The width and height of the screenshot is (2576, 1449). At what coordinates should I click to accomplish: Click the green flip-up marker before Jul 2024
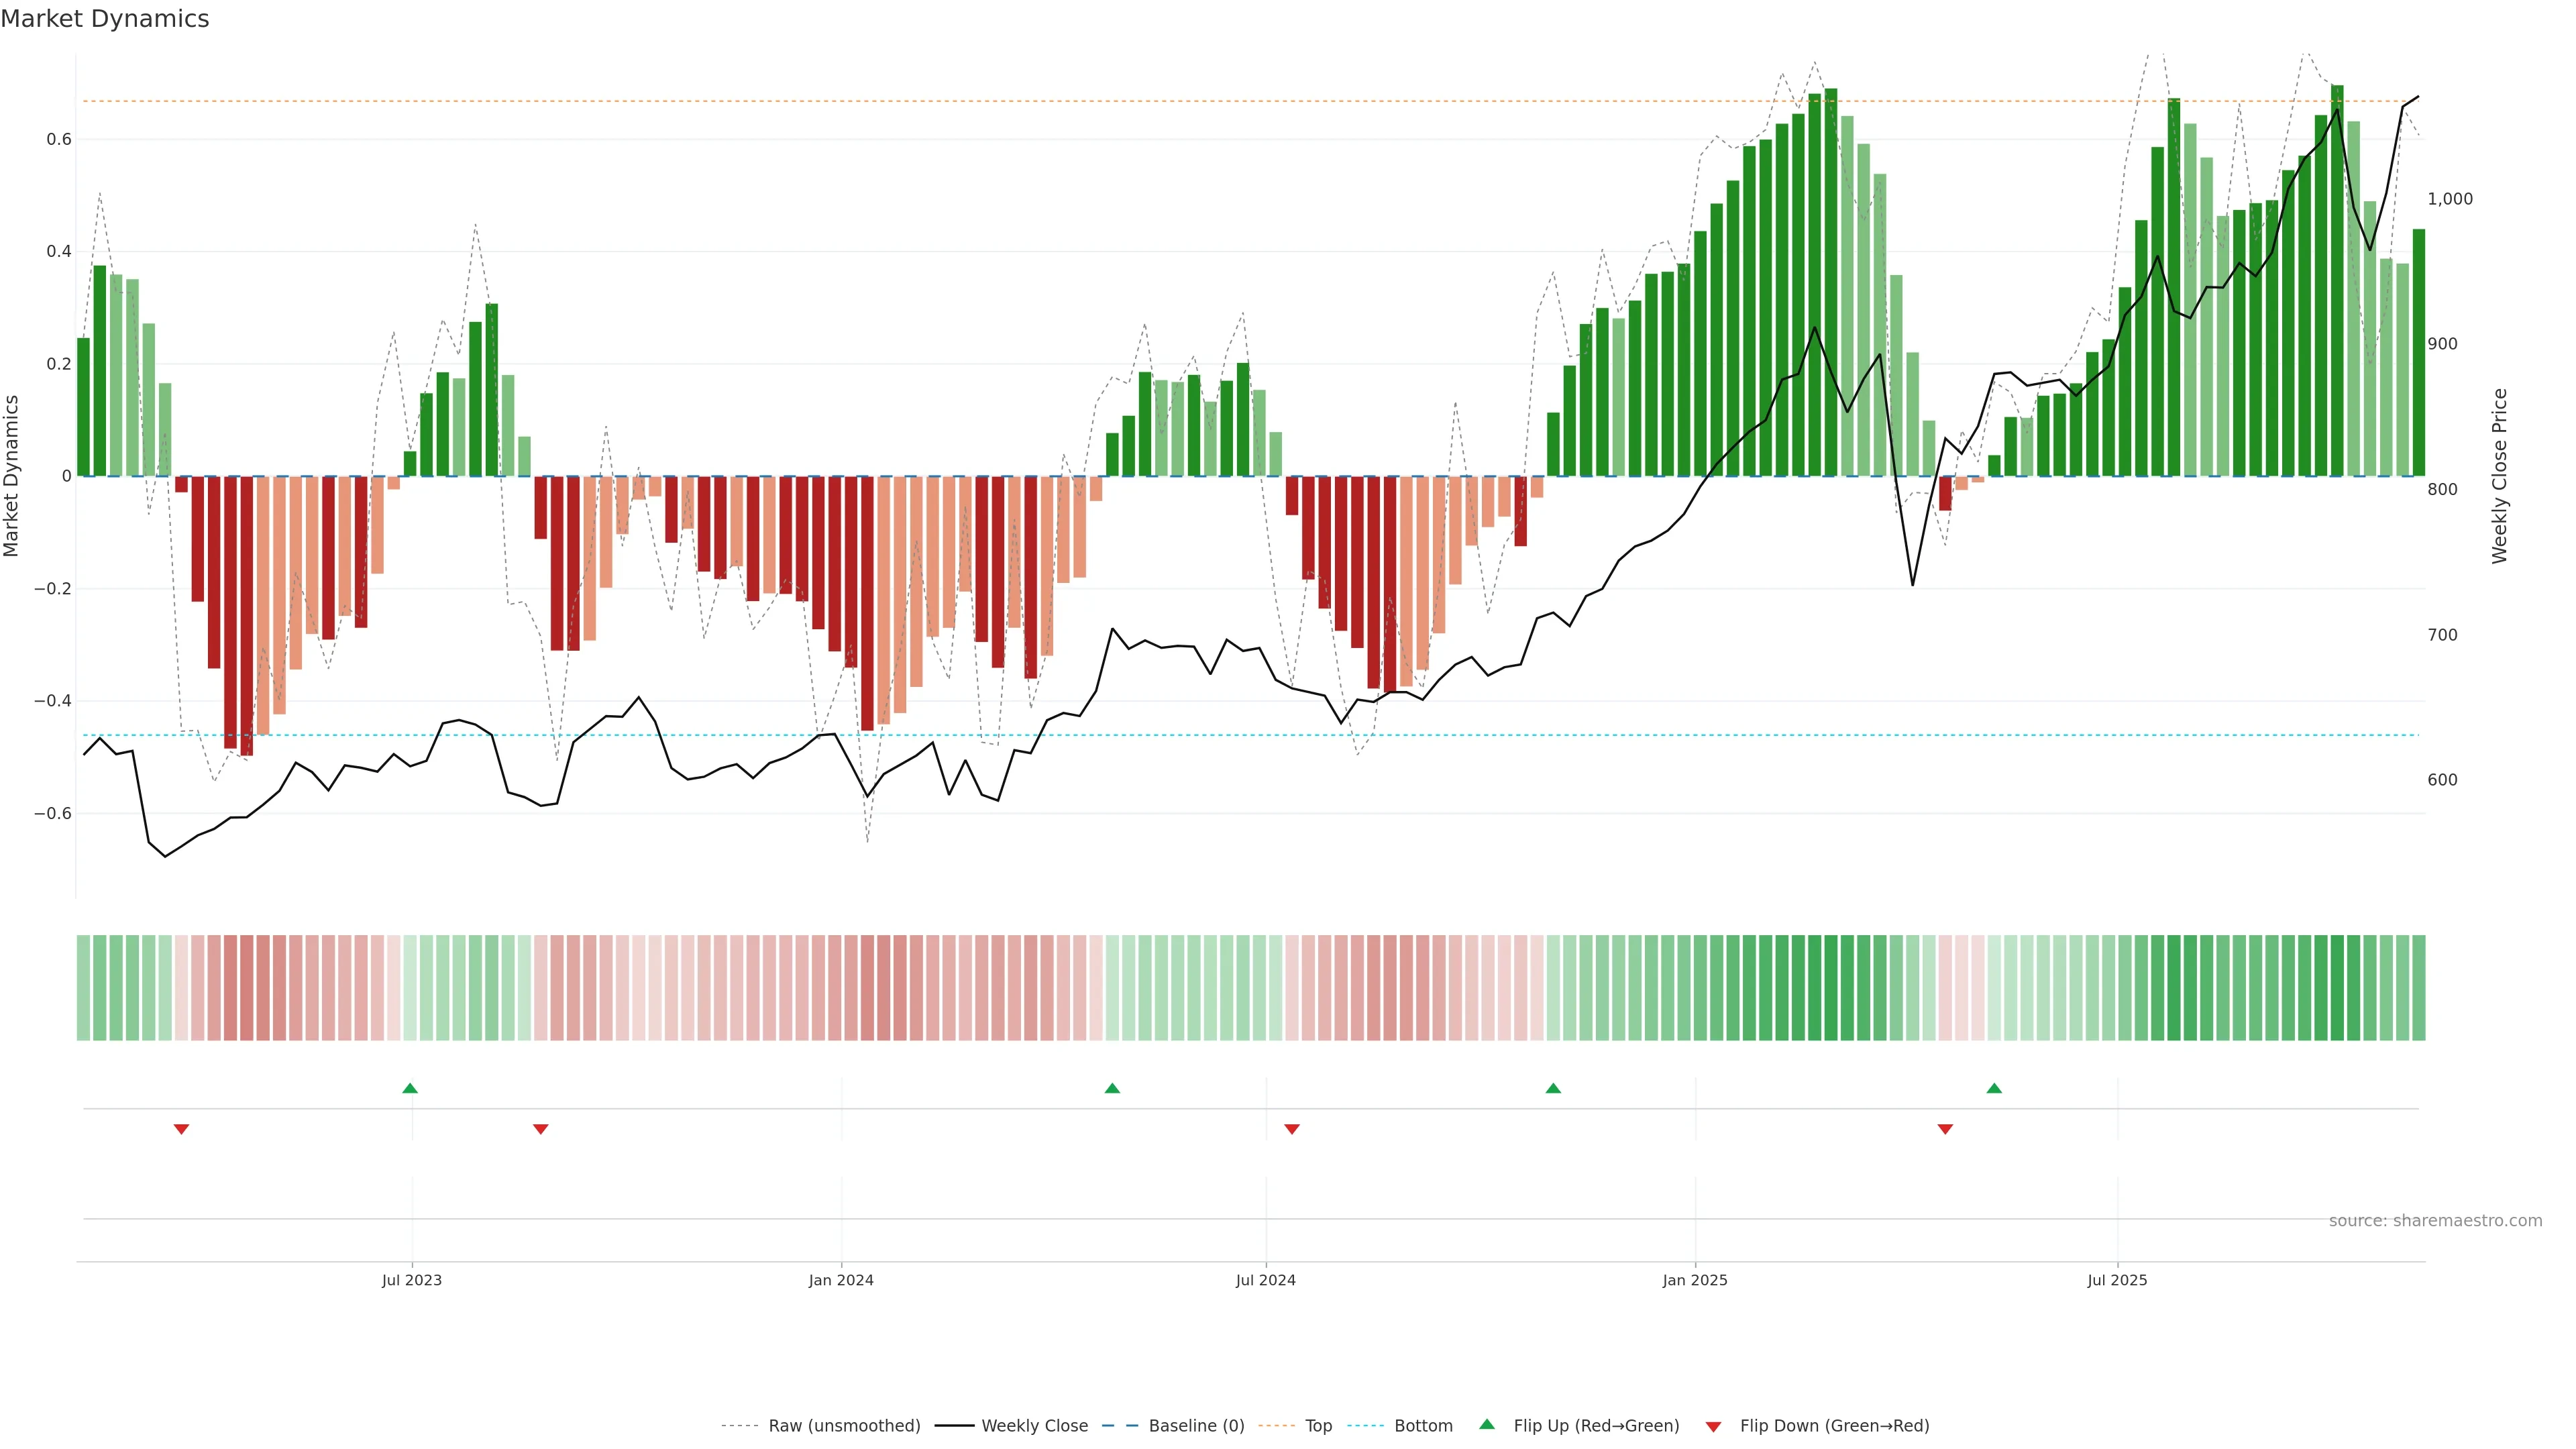tap(1112, 1088)
